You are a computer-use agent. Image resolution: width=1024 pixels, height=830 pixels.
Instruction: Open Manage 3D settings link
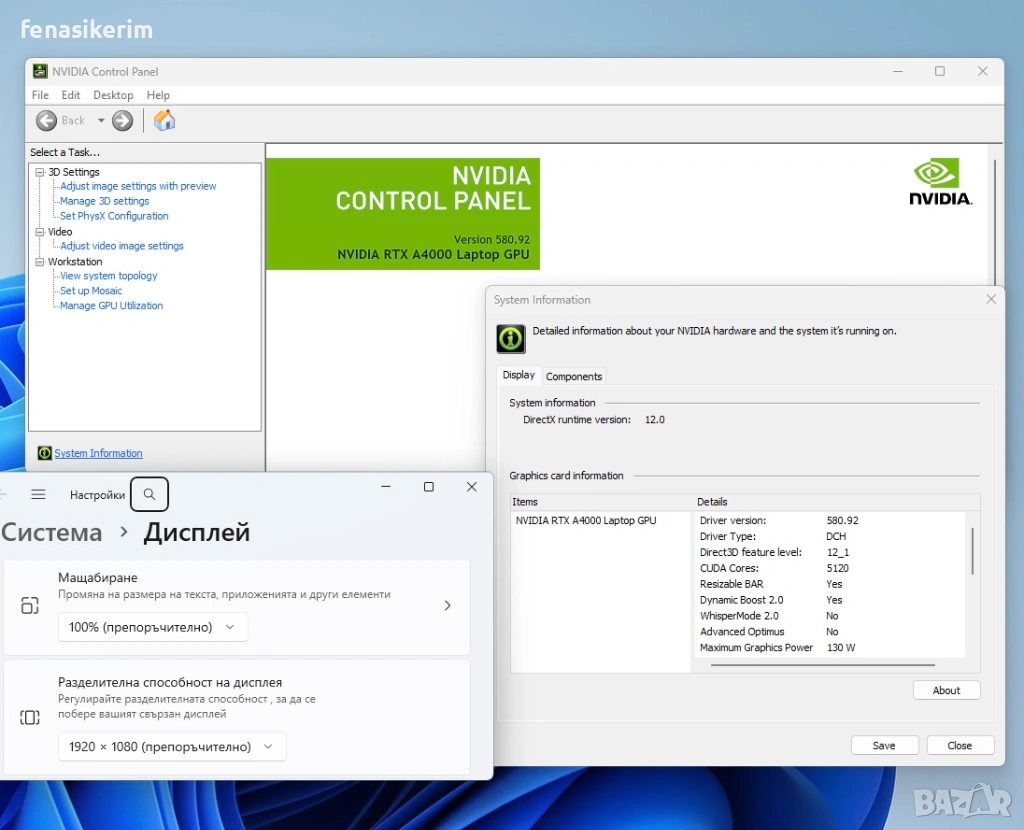pyautogui.click(x=104, y=201)
